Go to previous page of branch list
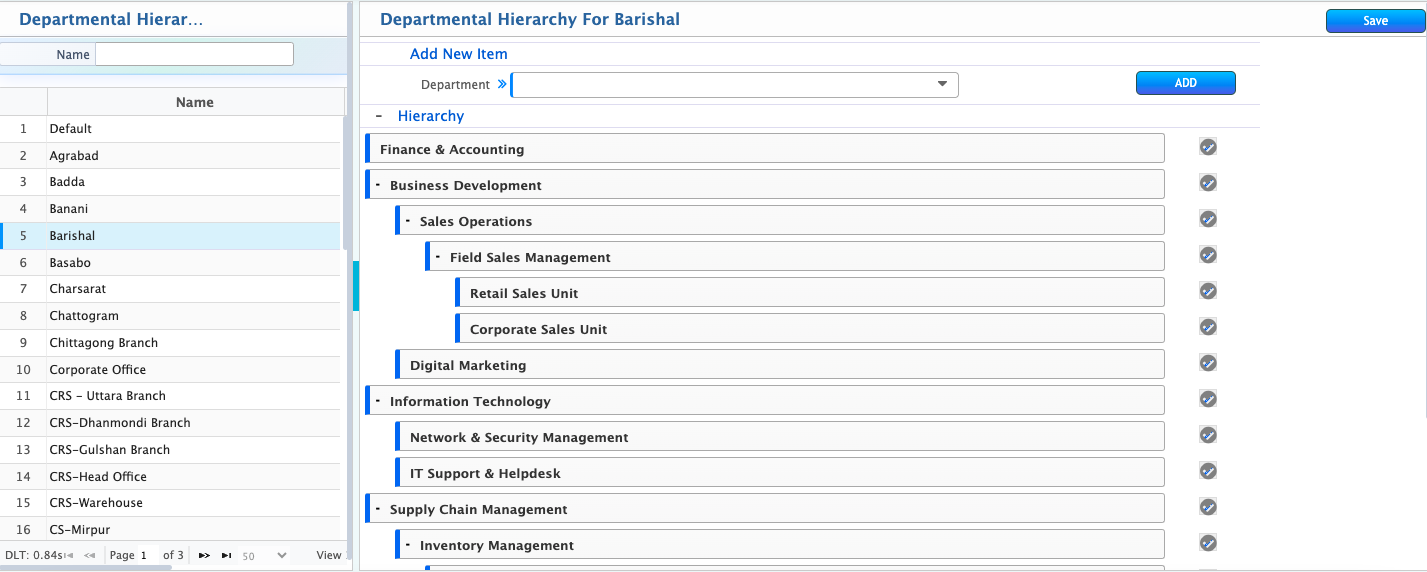The image size is (1427, 572). 90,555
